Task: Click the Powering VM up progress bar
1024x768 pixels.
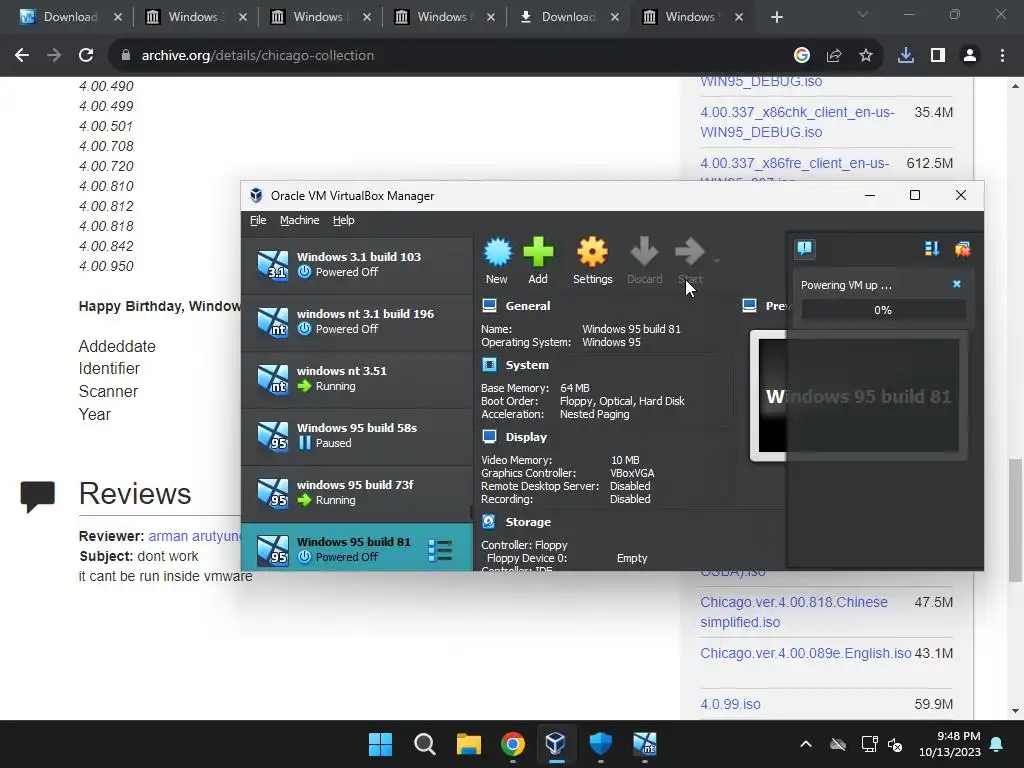Action: [x=883, y=310]
